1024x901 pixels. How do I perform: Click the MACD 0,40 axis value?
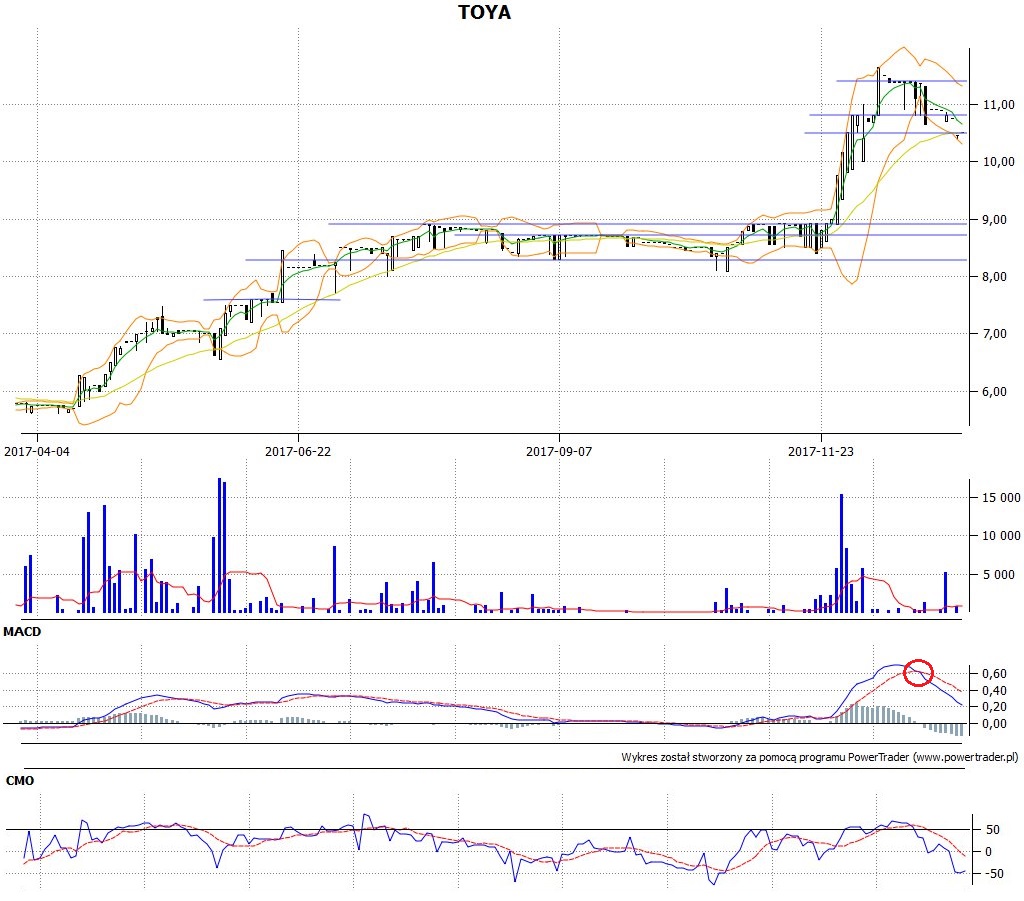click(994, 690)
